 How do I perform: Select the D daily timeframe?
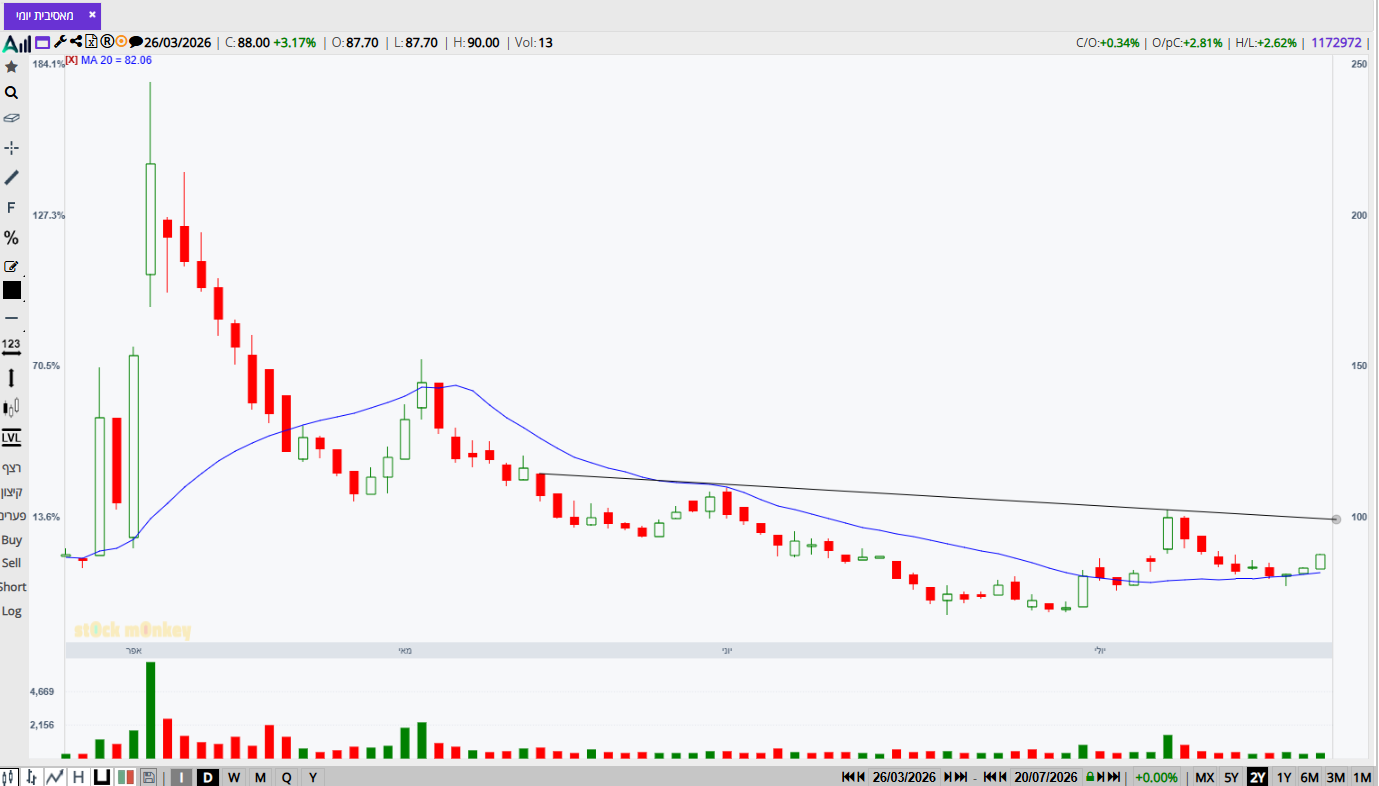coord(208,777)
